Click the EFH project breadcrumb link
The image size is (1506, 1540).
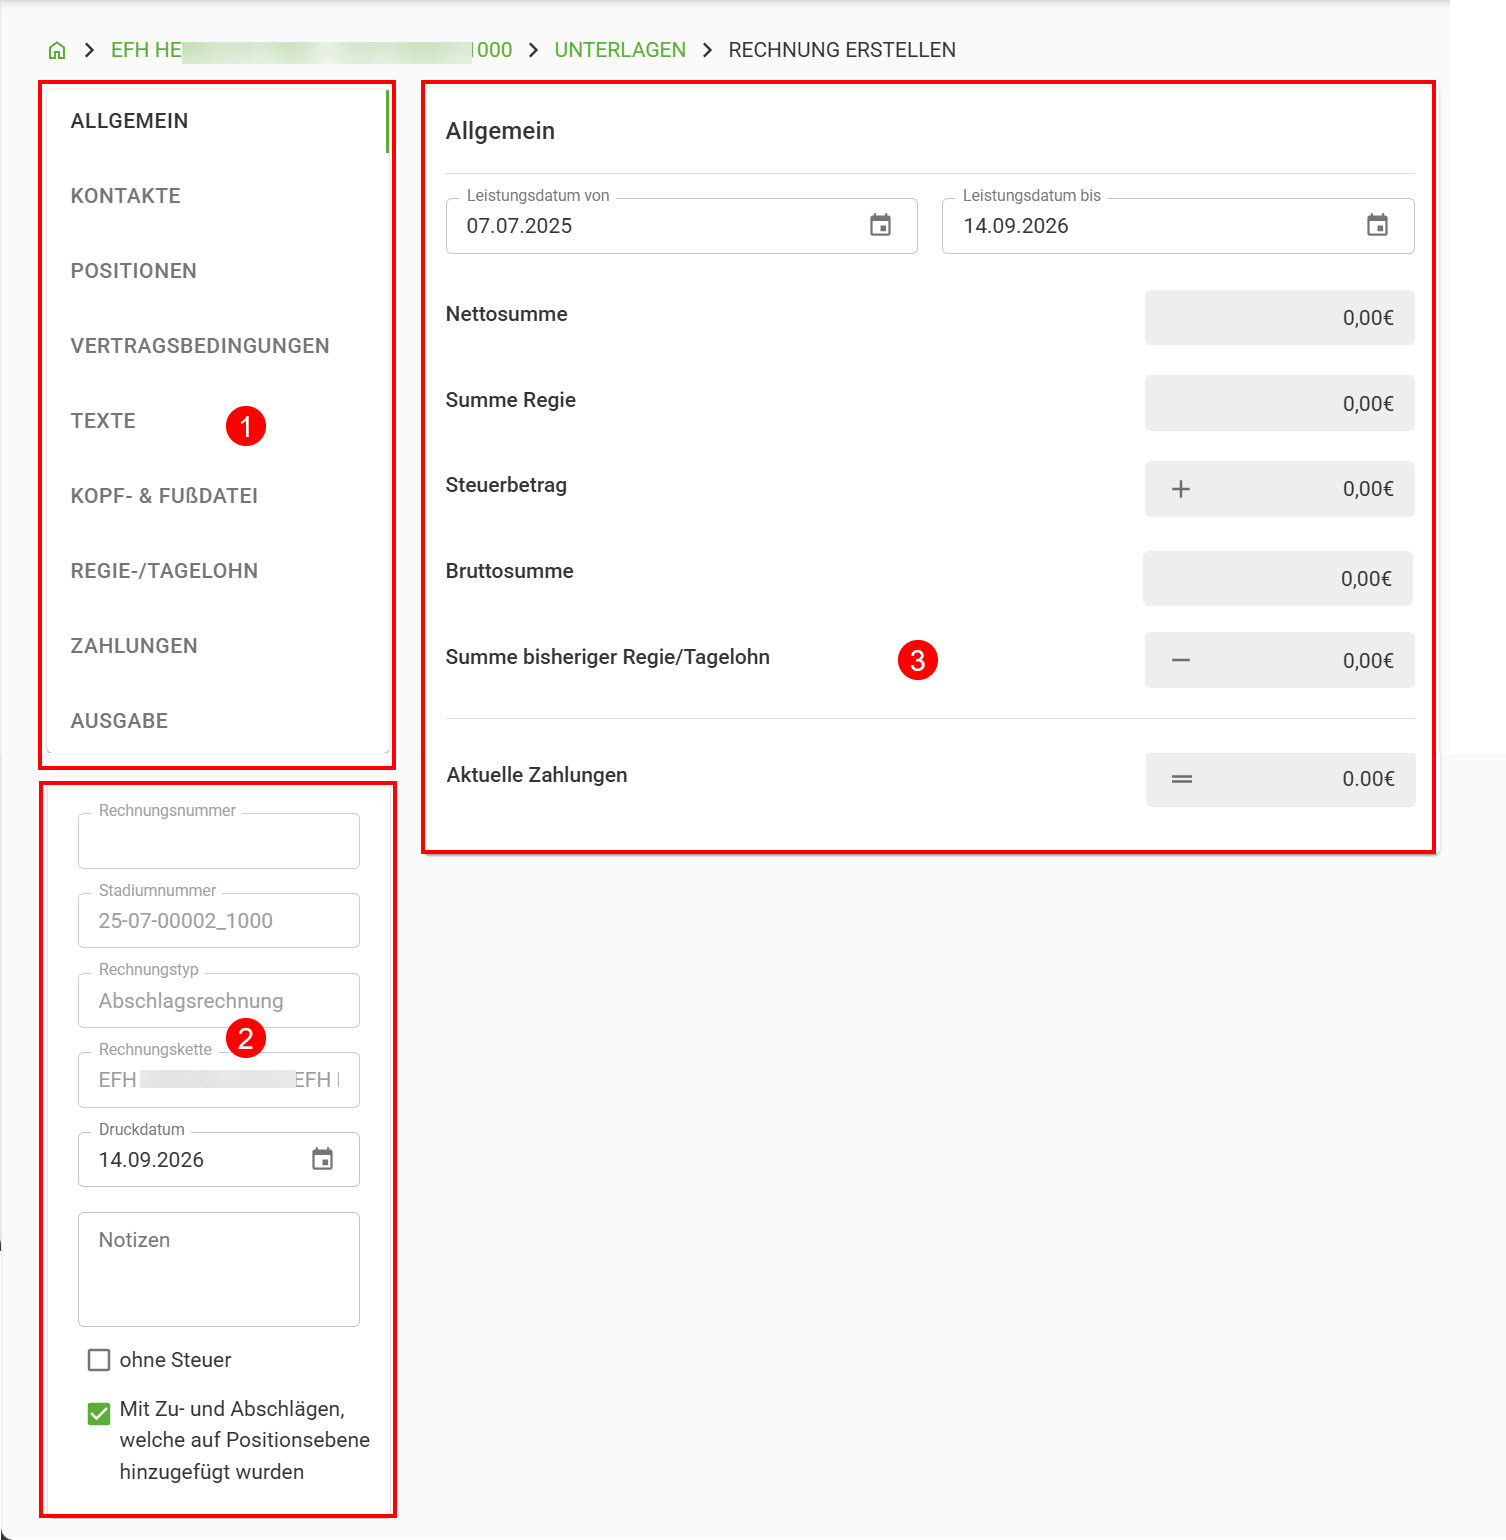[311, 50]
